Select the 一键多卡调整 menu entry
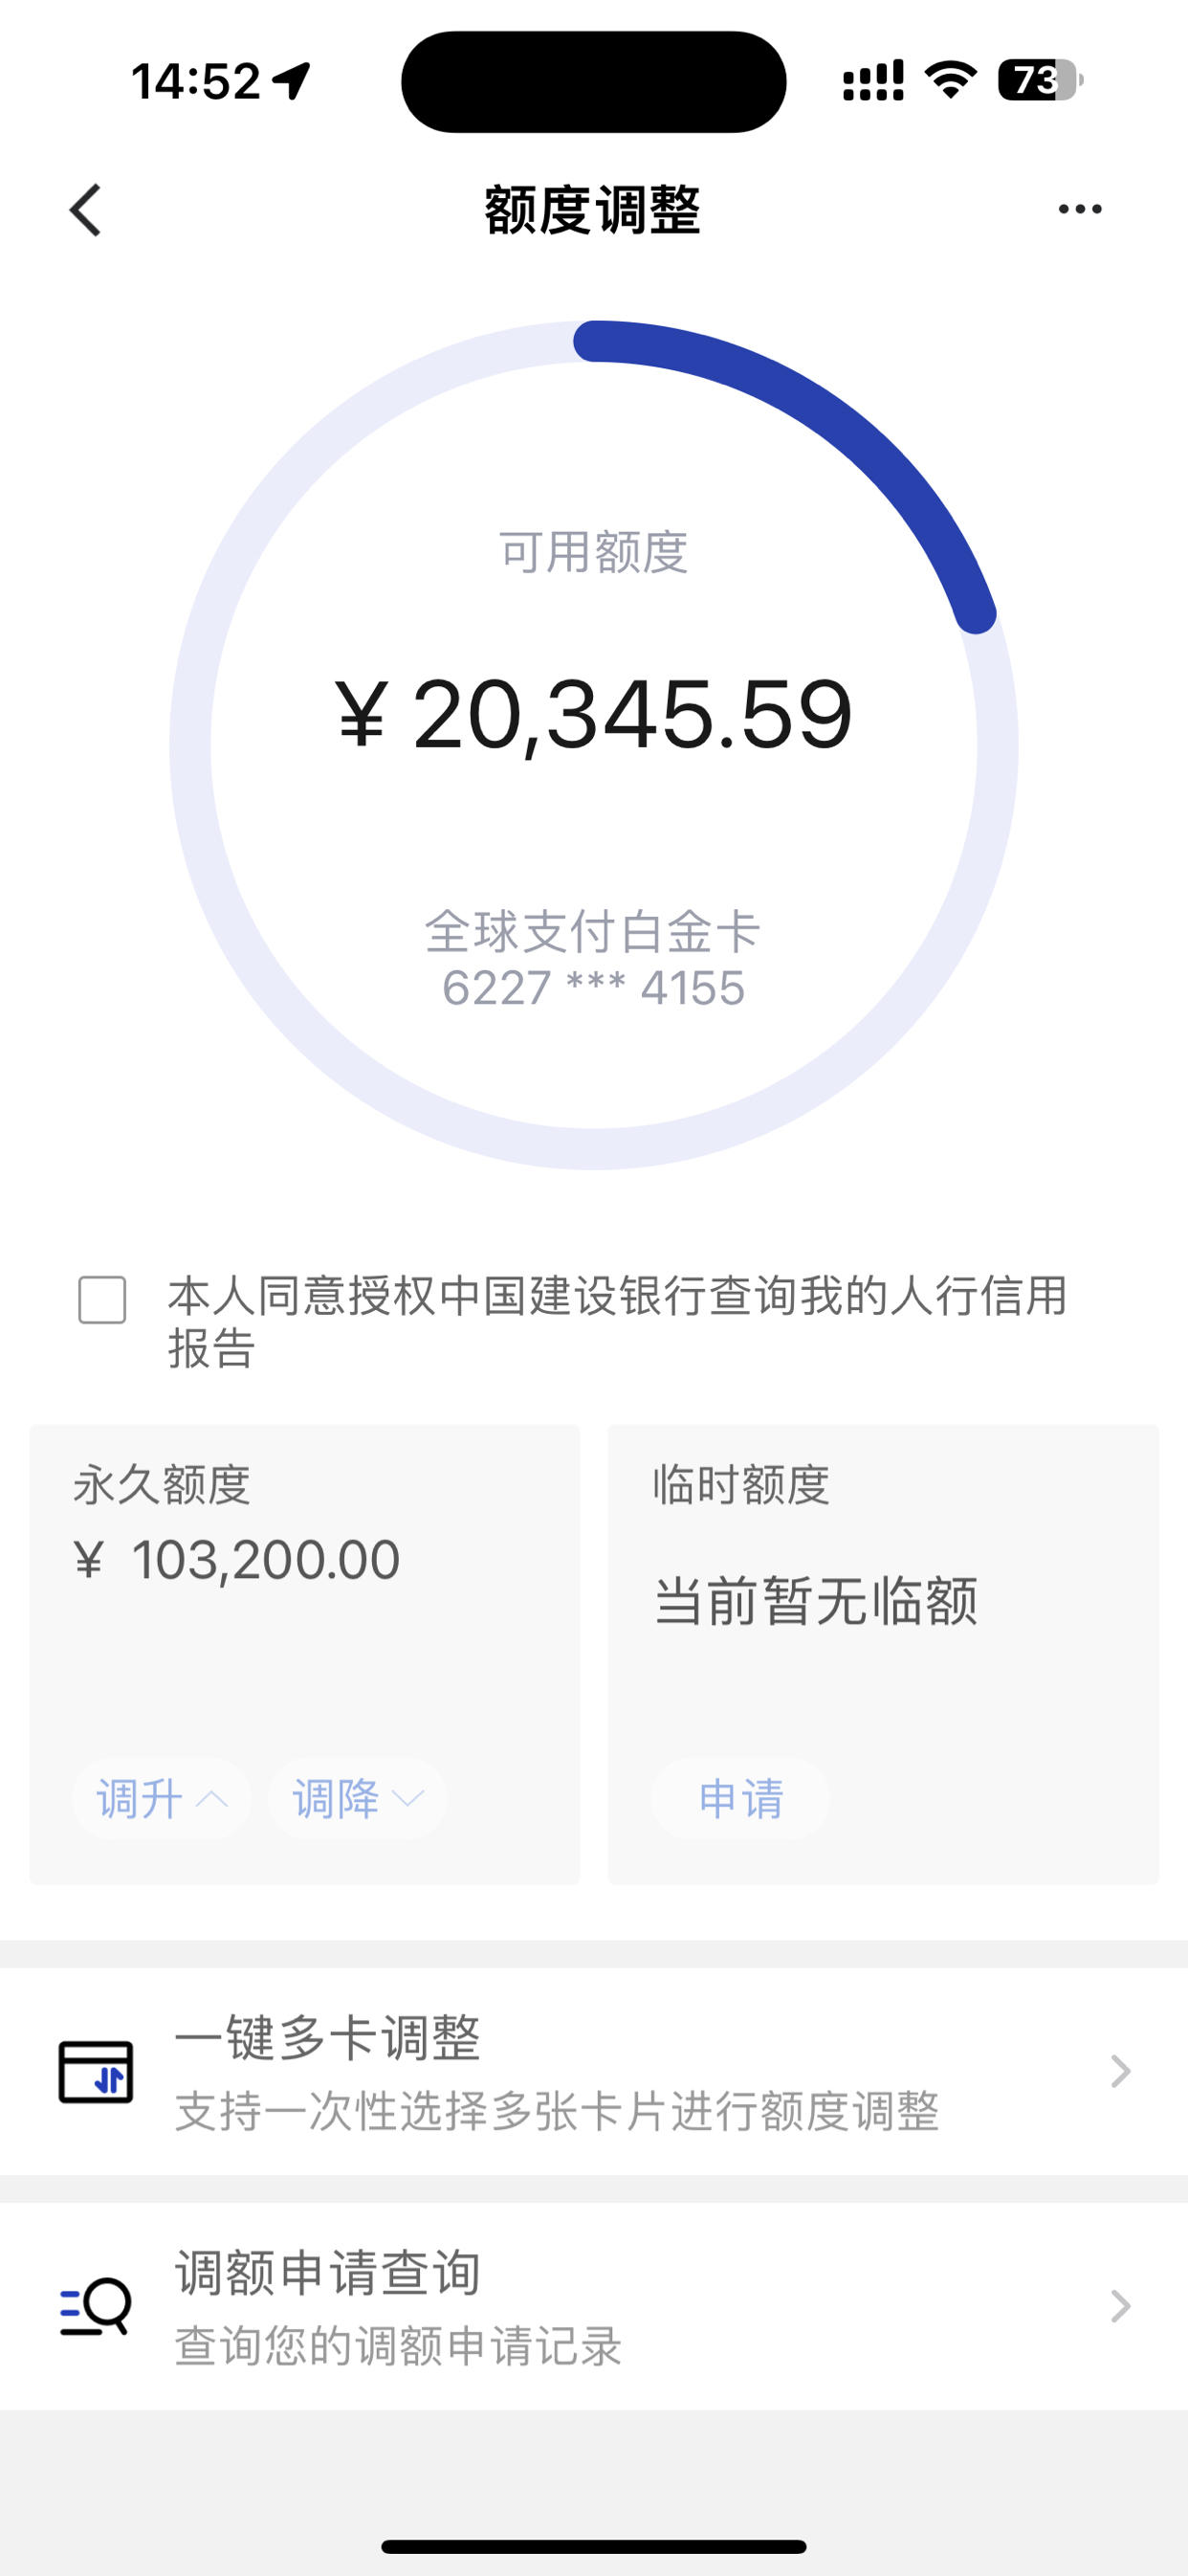The height and width of the screenshot is (2576, 1188). coord(594,2071)
